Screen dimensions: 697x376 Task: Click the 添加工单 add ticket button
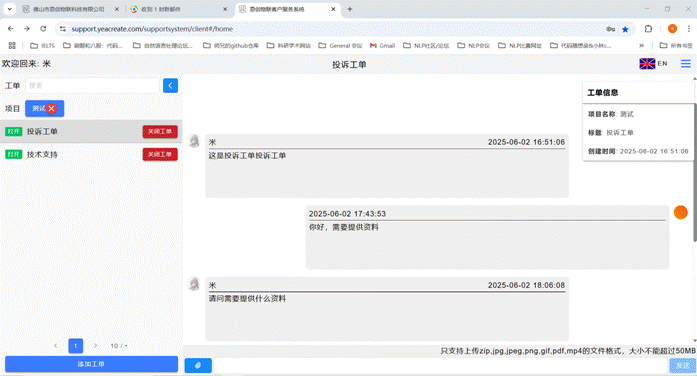[91, 364]
